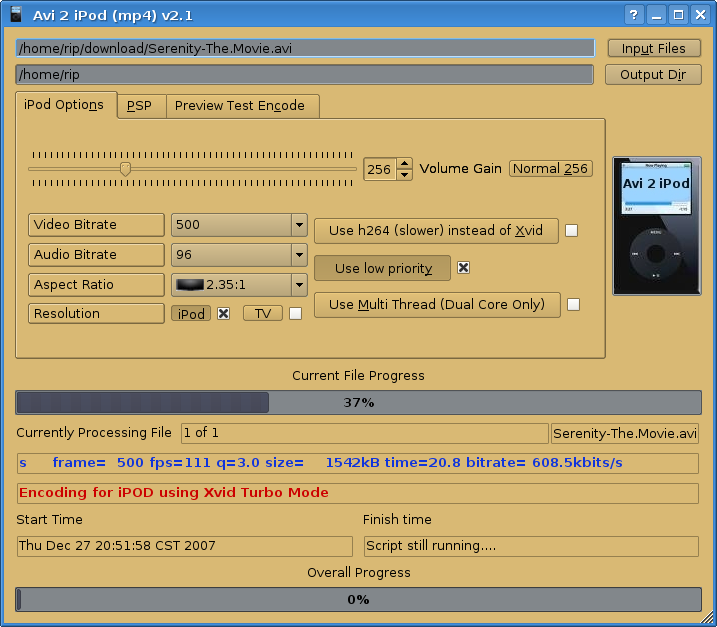Click the Resolution label button
This screenshot has height=627, width=717.
click(x=96, y=314)
